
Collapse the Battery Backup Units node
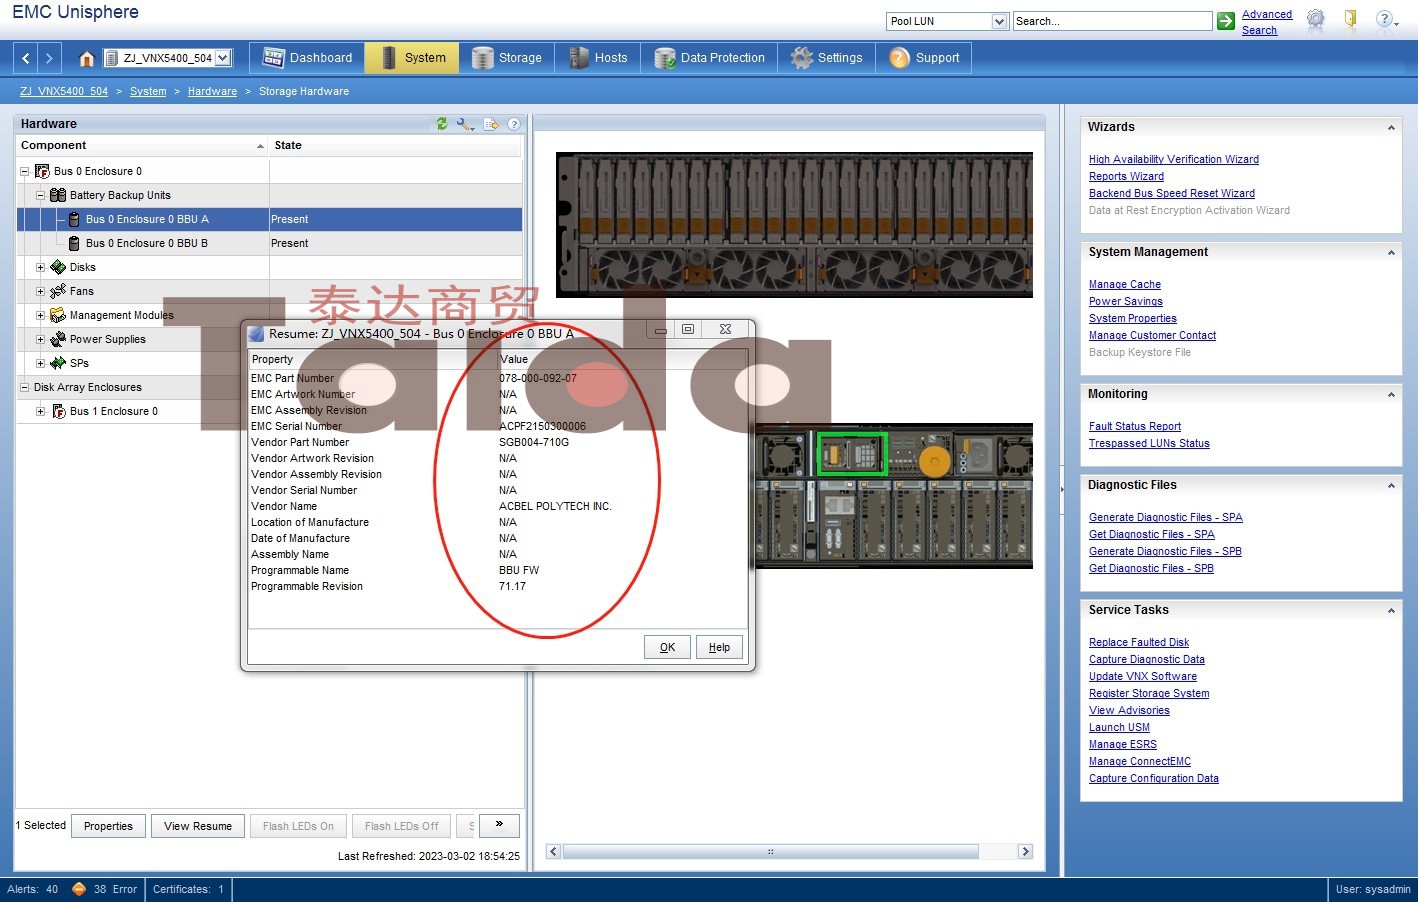tap(41, 195)
